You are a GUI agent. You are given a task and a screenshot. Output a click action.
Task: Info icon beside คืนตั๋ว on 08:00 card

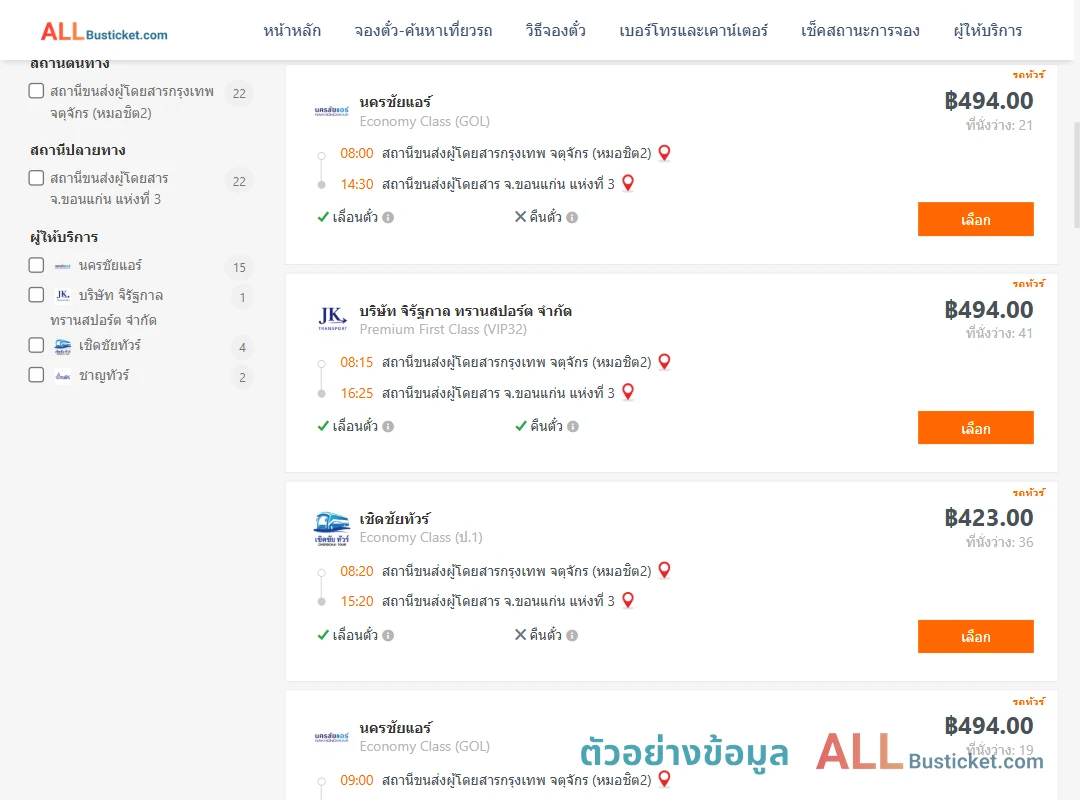pos(572,218)
